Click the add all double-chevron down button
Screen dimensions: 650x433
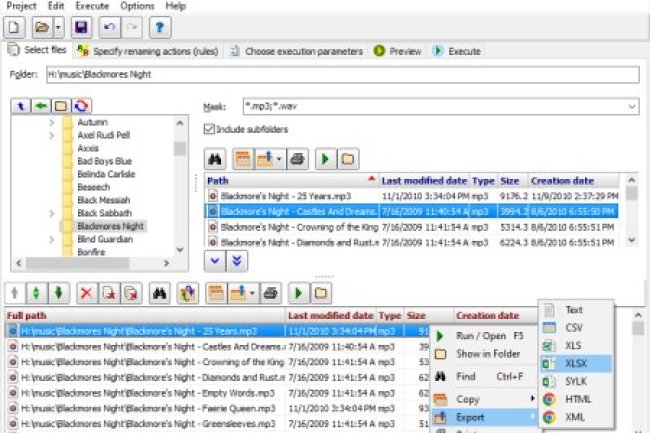click(x=237, y=260)
